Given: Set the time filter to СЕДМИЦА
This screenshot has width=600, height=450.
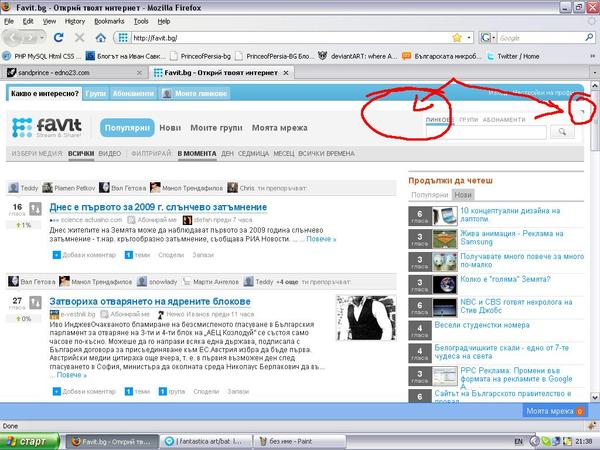Looking at the screenshot, I should pos(253,153).
